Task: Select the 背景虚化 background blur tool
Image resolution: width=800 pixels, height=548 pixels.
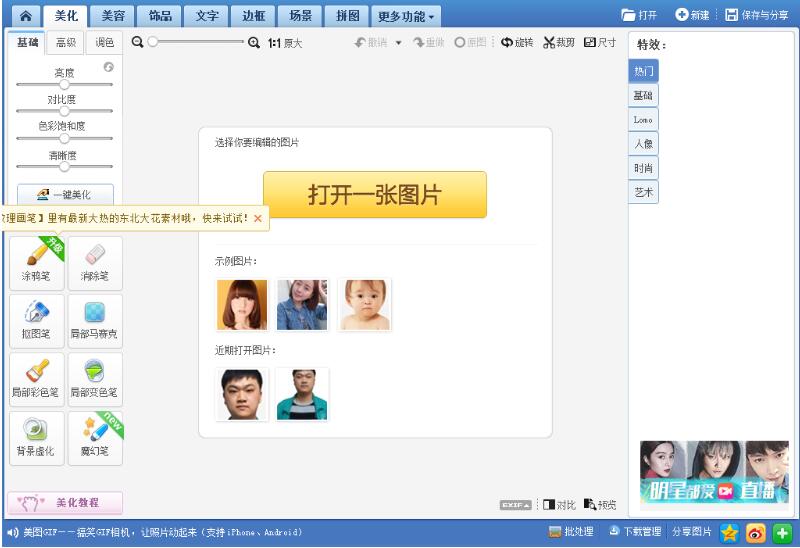Action: (37, 438)
